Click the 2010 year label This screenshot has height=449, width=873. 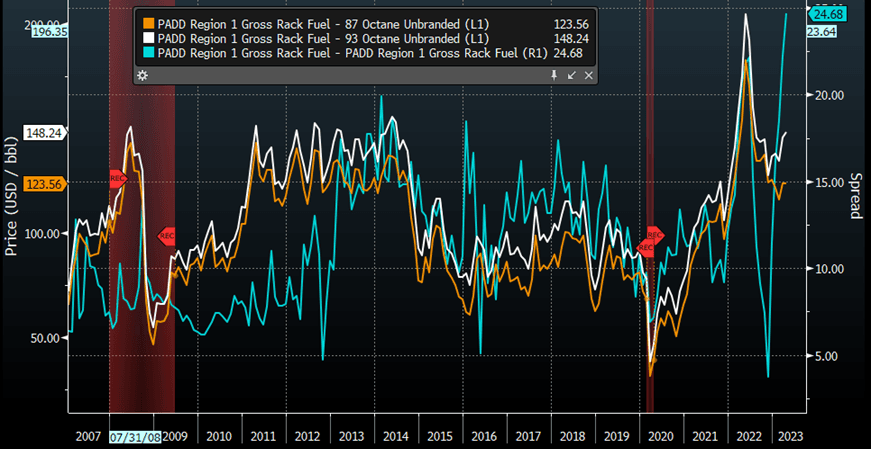219,436
